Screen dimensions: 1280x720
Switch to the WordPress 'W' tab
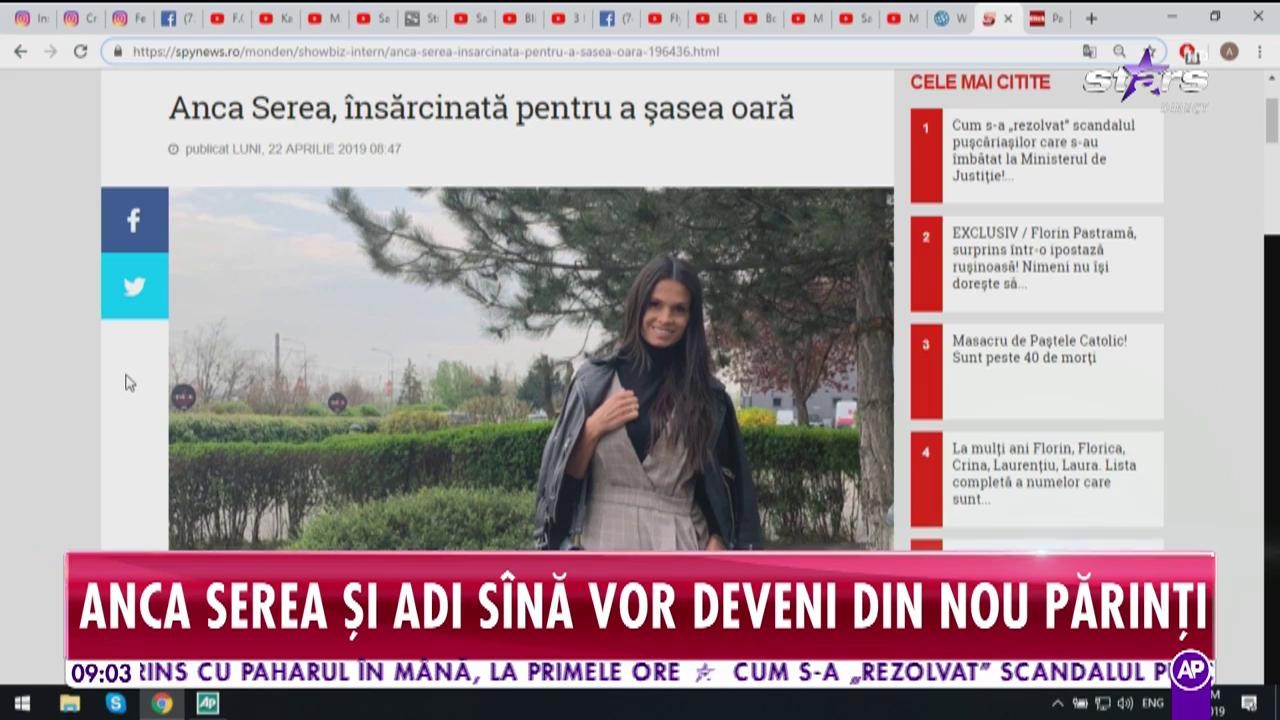click(x=949, y=18)
